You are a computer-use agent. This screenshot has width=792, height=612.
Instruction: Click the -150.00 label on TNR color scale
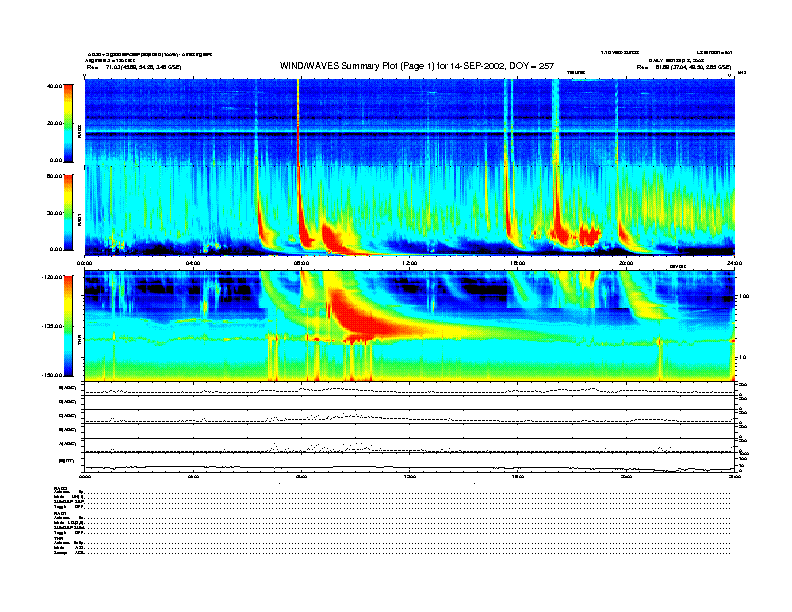(x=52, y=375)
